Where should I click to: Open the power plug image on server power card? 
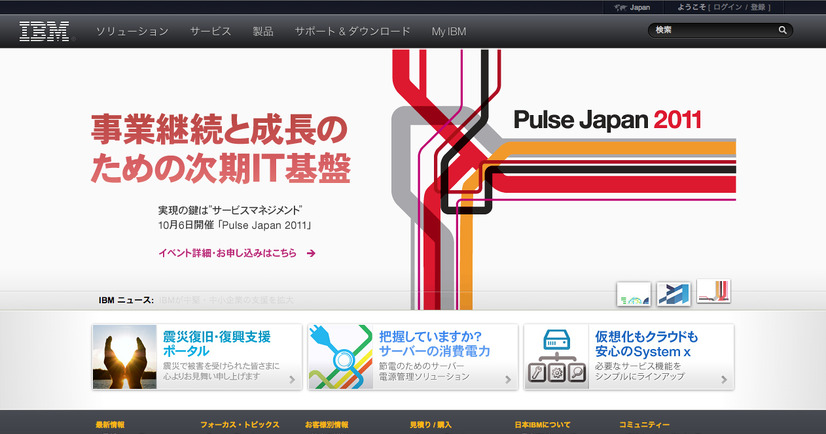pyautogui.click(x=341, y=357)
